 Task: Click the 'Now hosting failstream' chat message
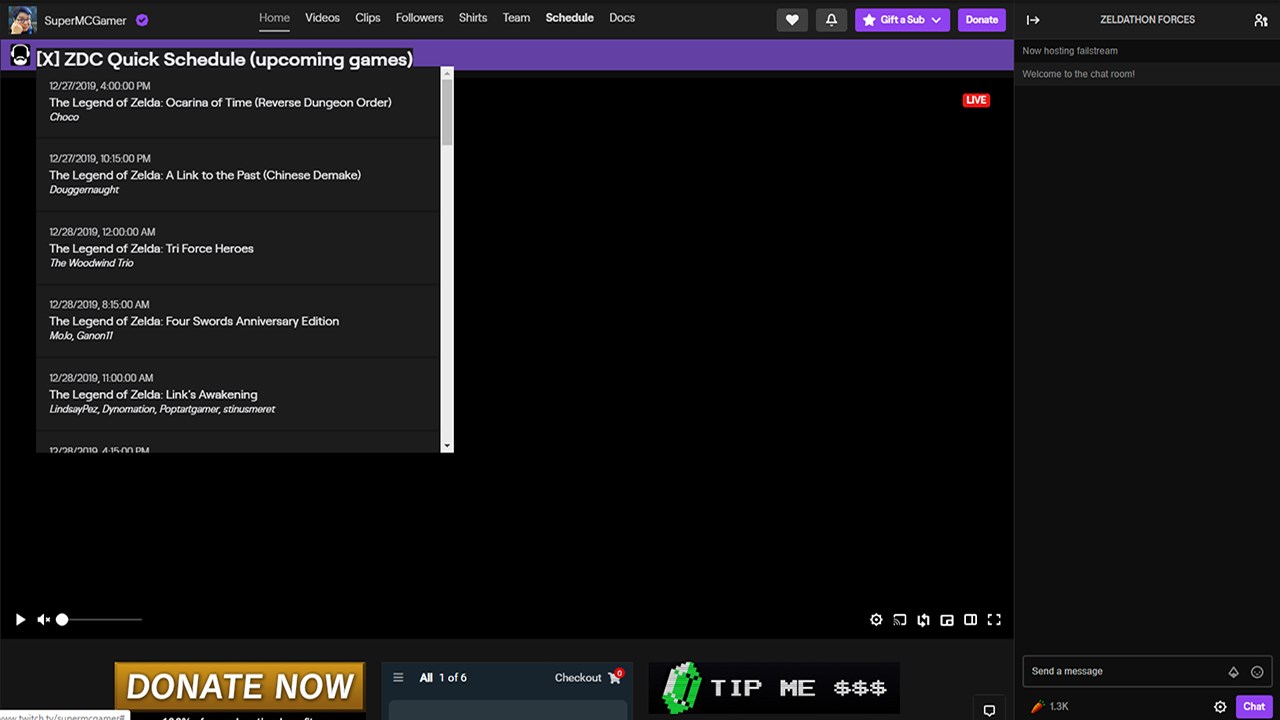(x=1070, y=51)
